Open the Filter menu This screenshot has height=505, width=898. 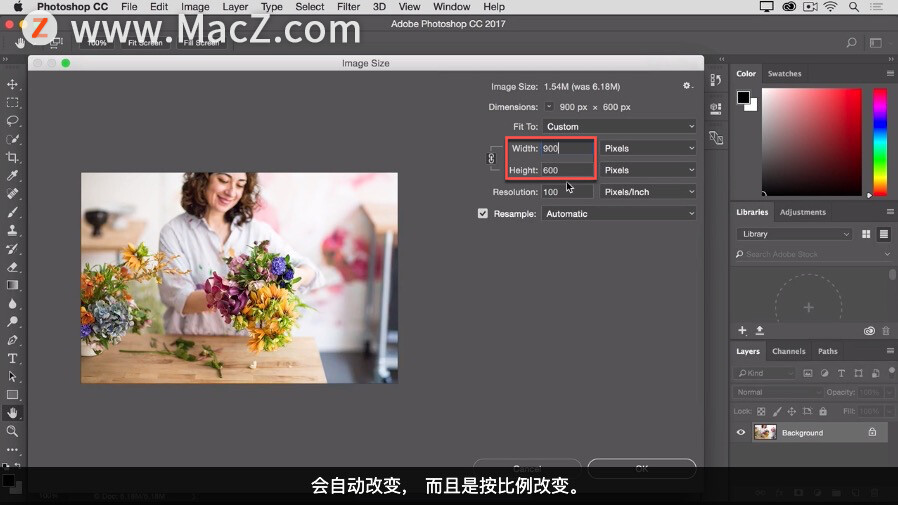tap(348, 7)
